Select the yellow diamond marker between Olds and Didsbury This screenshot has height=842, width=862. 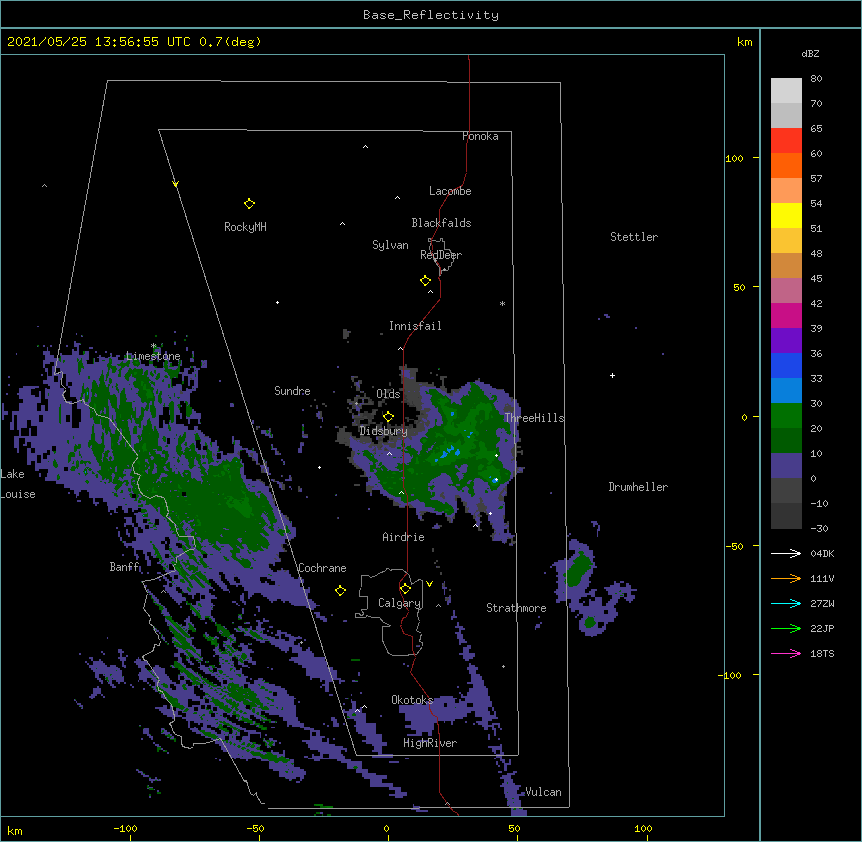point(388,417)
